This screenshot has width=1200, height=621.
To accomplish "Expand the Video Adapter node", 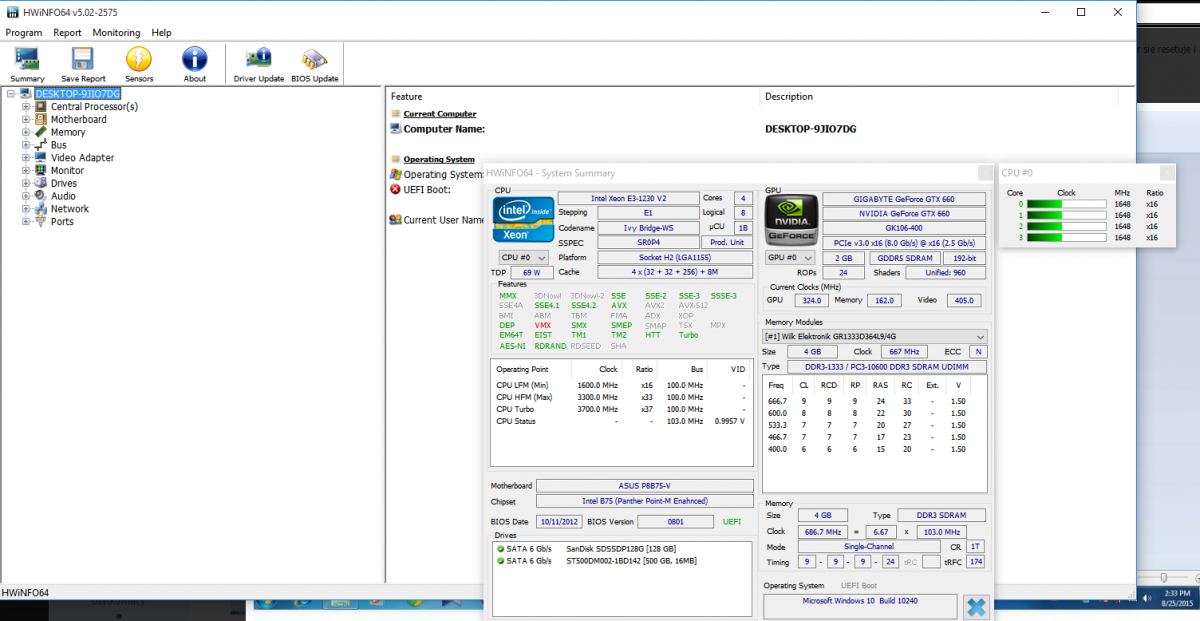I will [26, 157].
